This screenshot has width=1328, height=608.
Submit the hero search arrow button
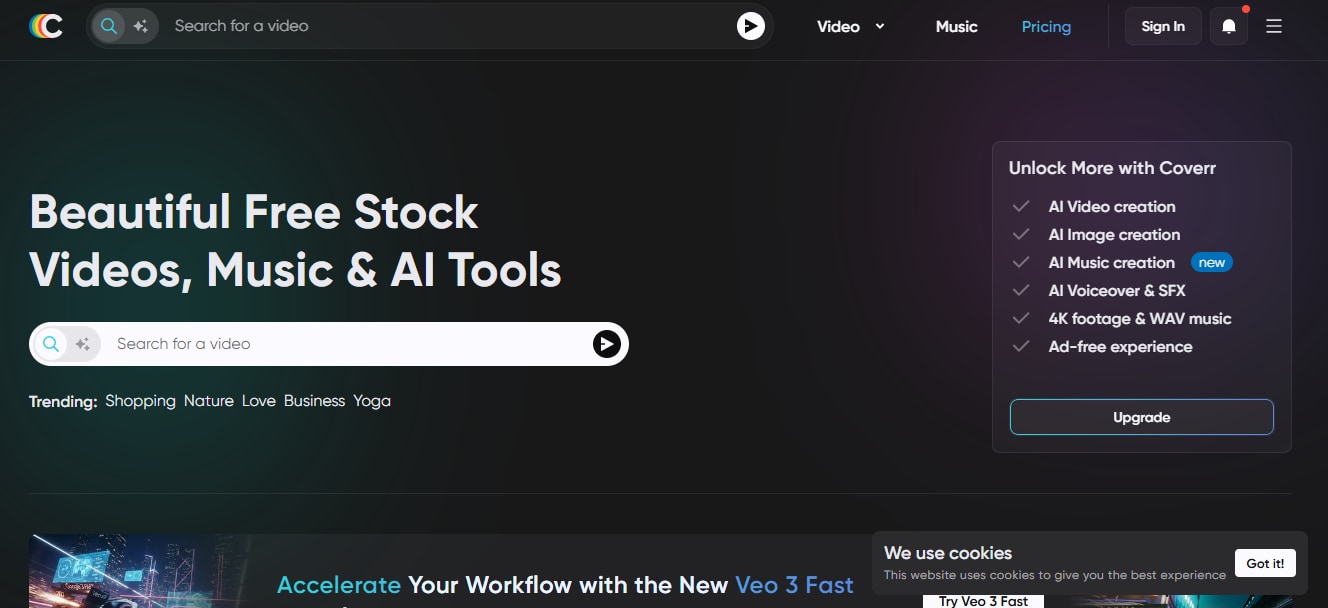point(606,344)
